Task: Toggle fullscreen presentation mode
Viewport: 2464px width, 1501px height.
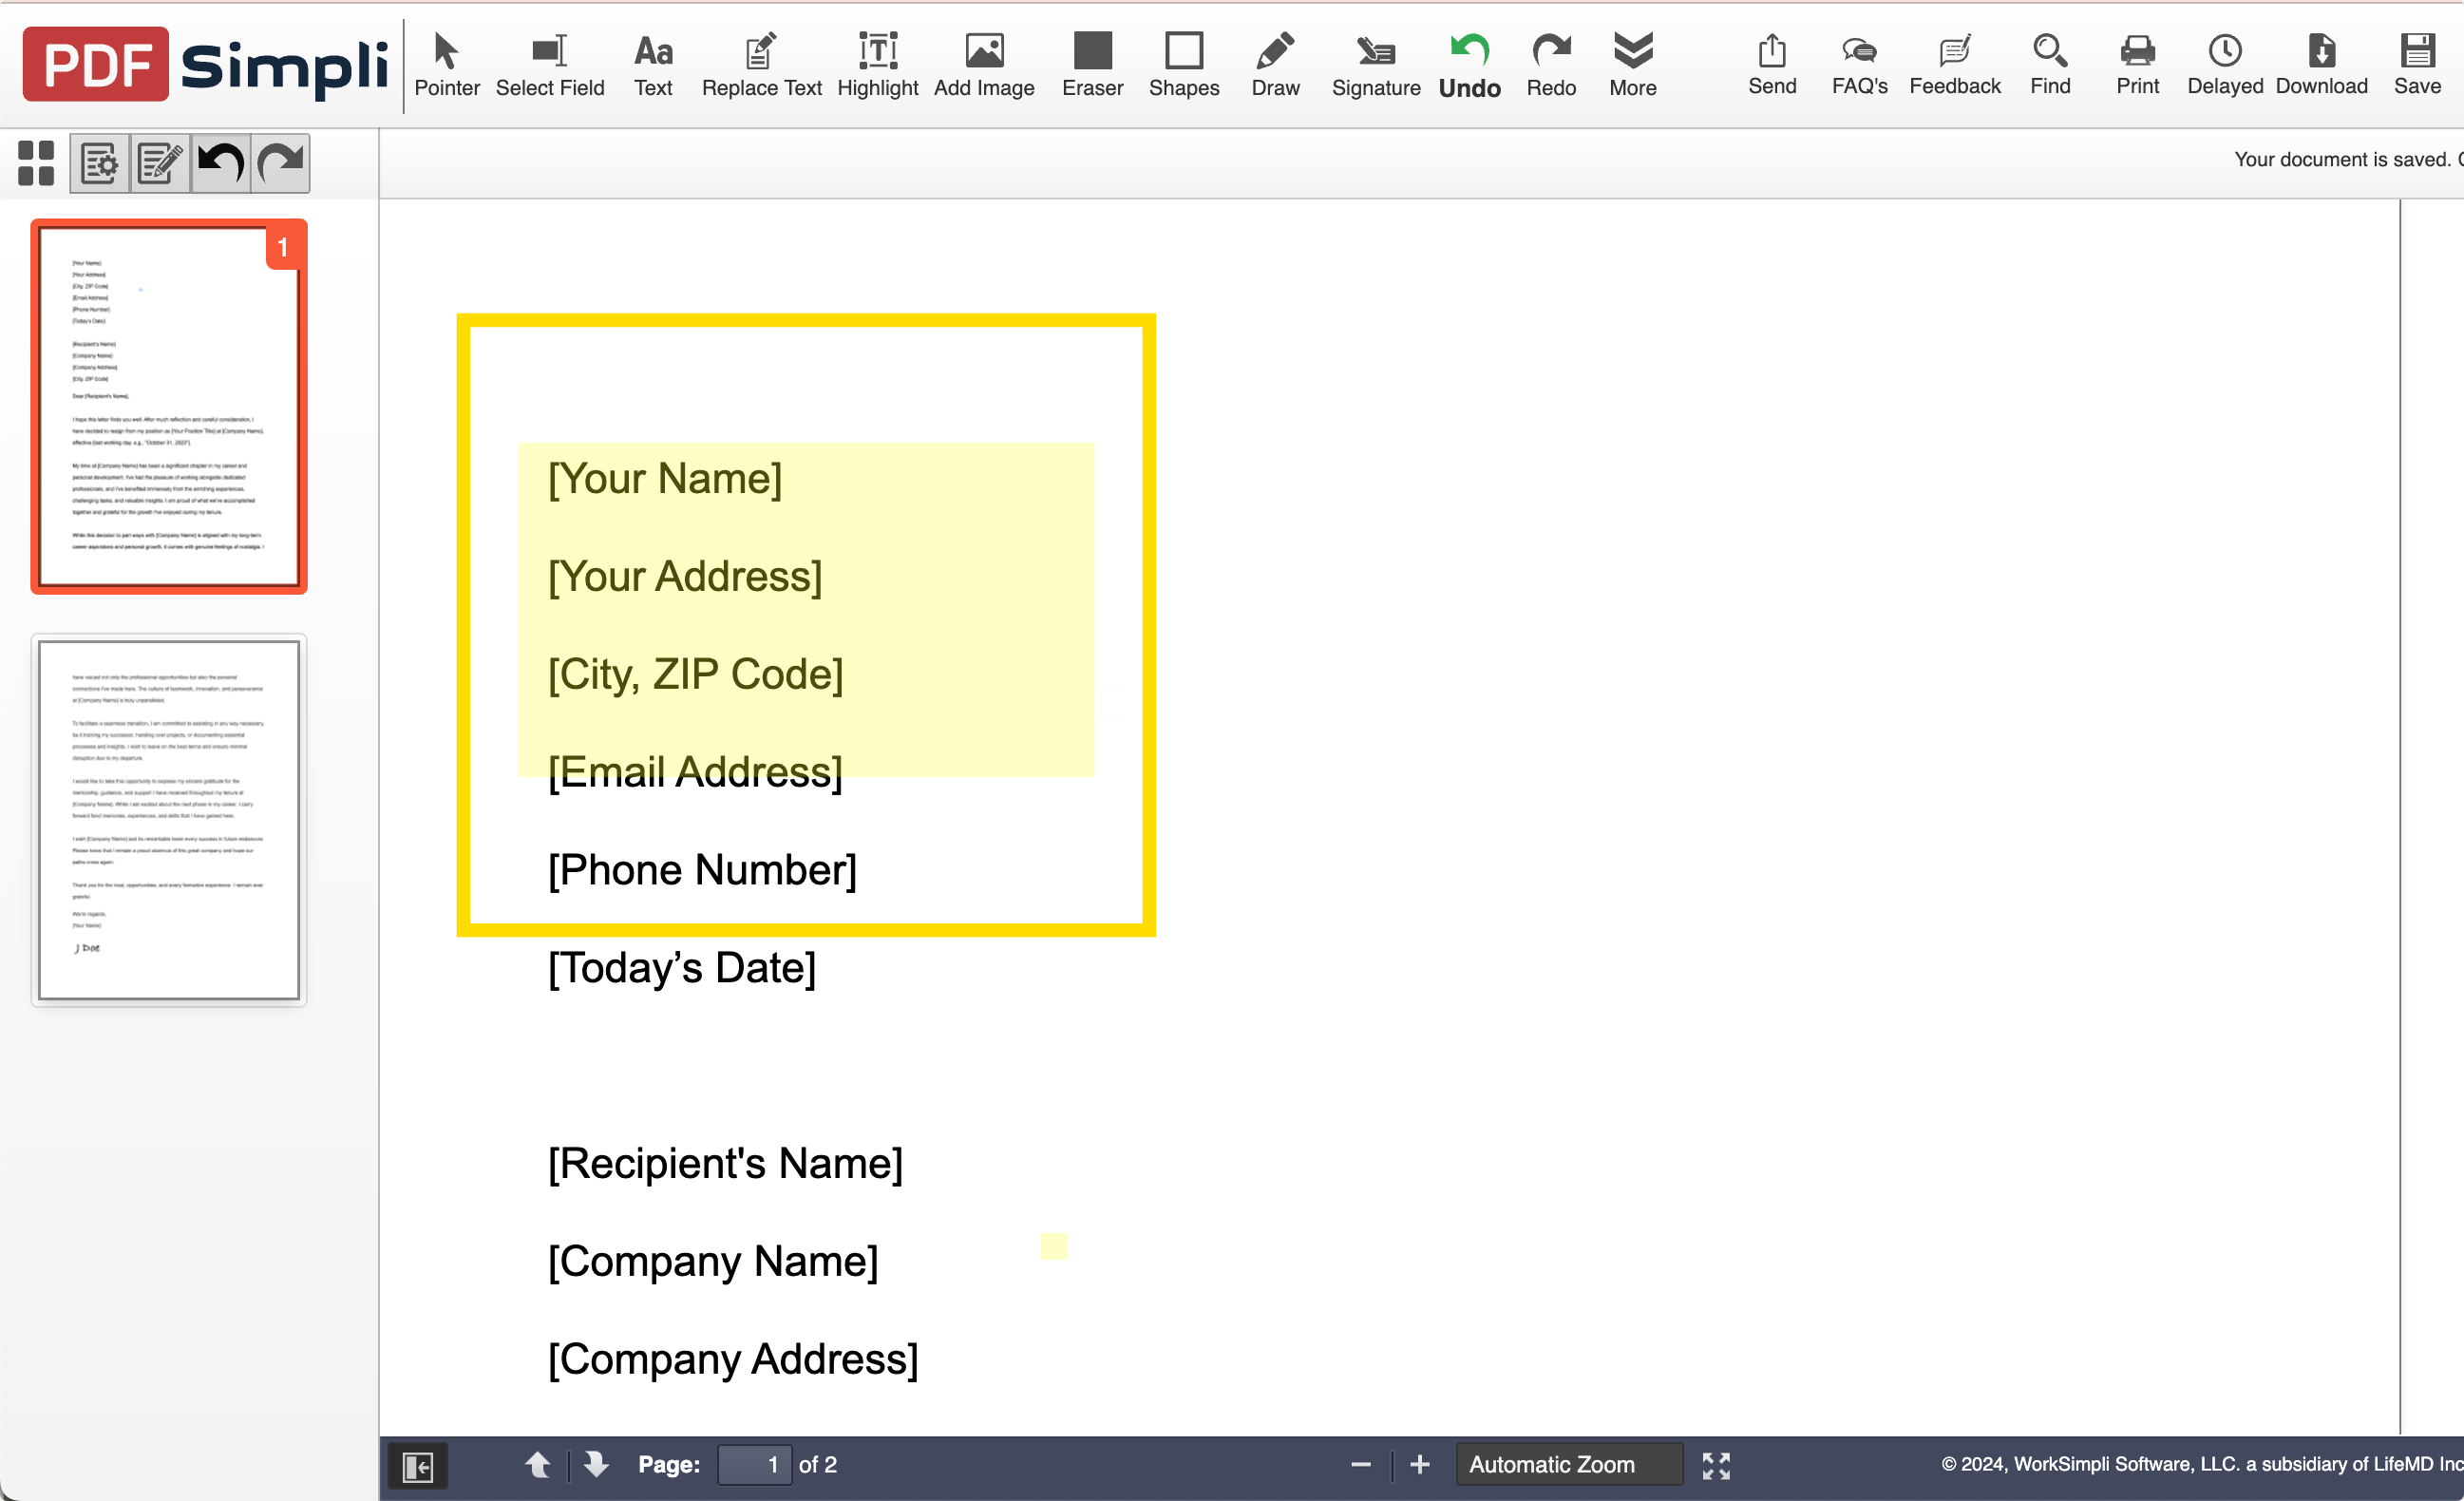Action: (x=1716, y=1465)
